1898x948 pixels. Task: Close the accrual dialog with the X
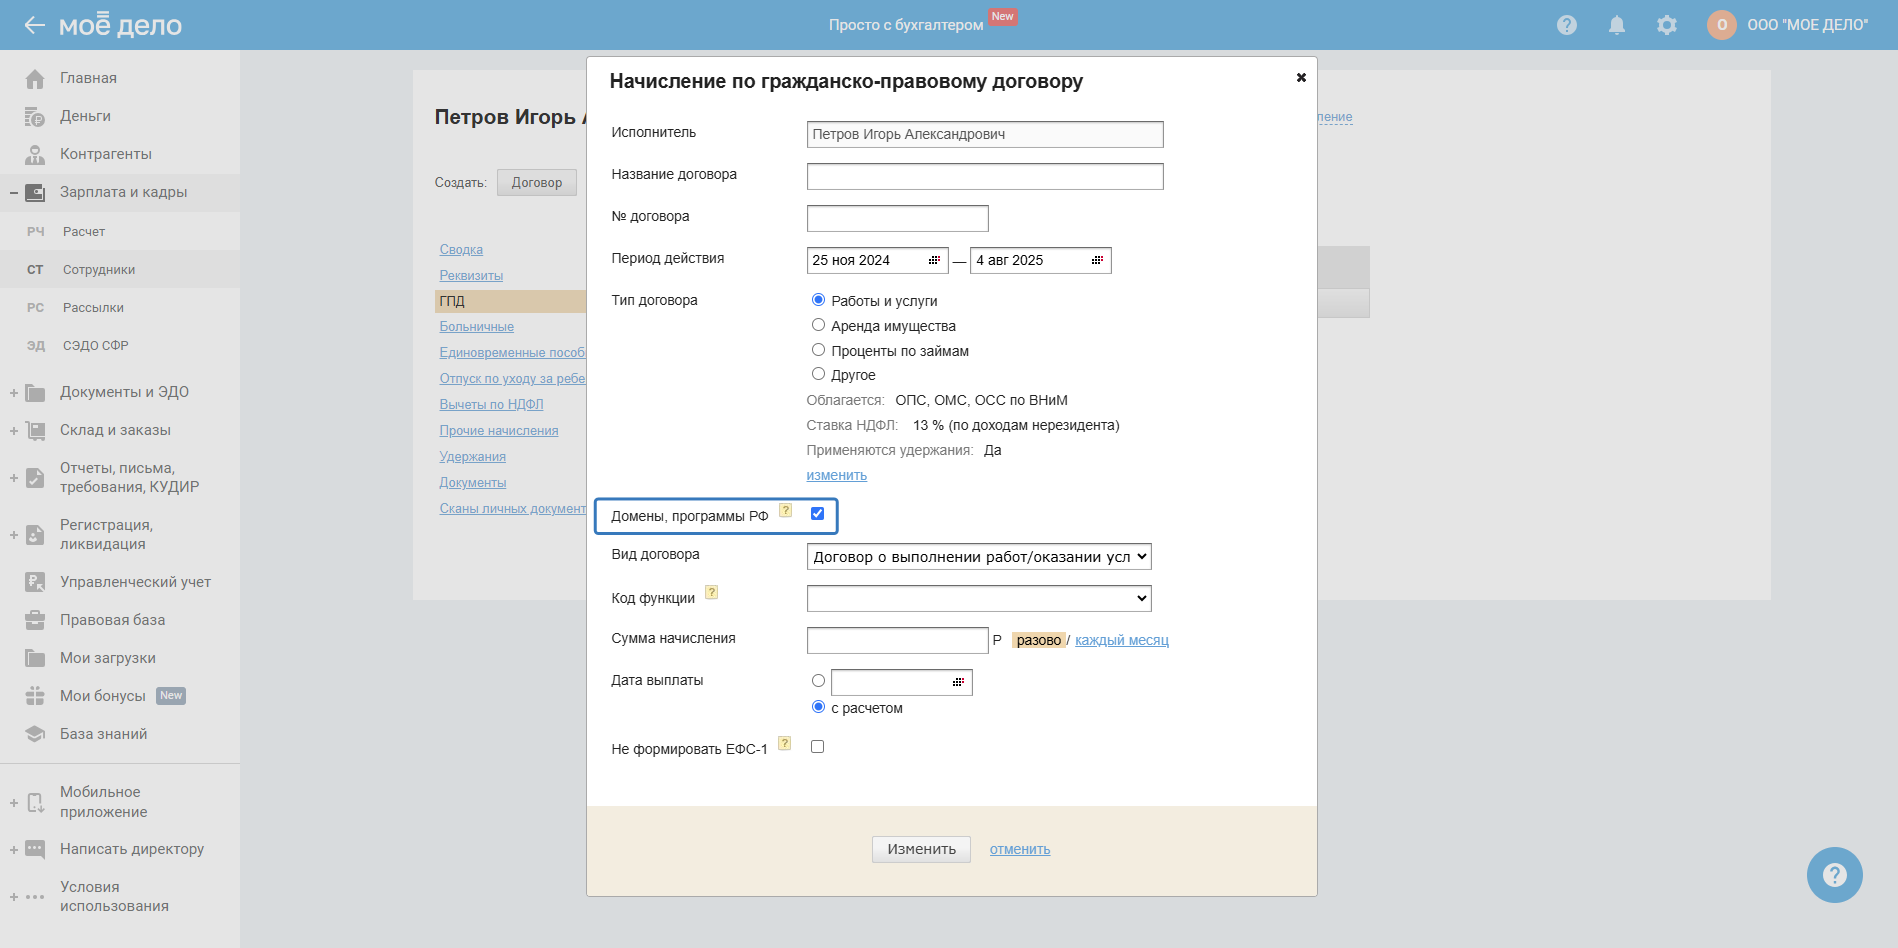pyautogui.click(x=1301, y=77)
